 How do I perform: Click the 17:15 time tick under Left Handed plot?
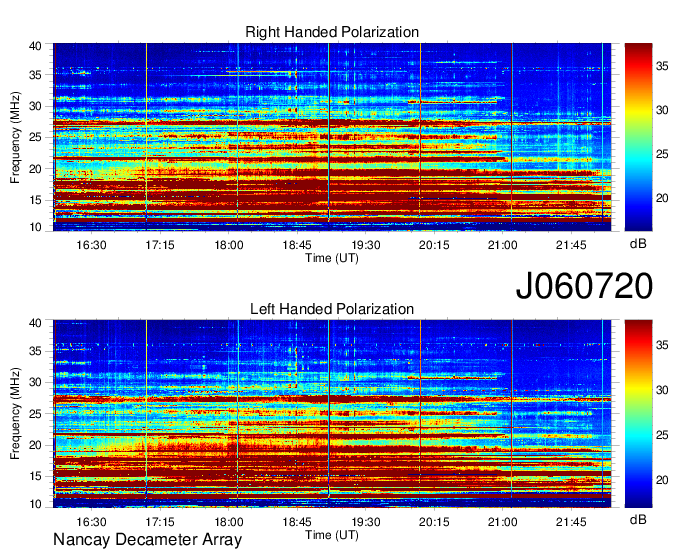coord(160,522)
